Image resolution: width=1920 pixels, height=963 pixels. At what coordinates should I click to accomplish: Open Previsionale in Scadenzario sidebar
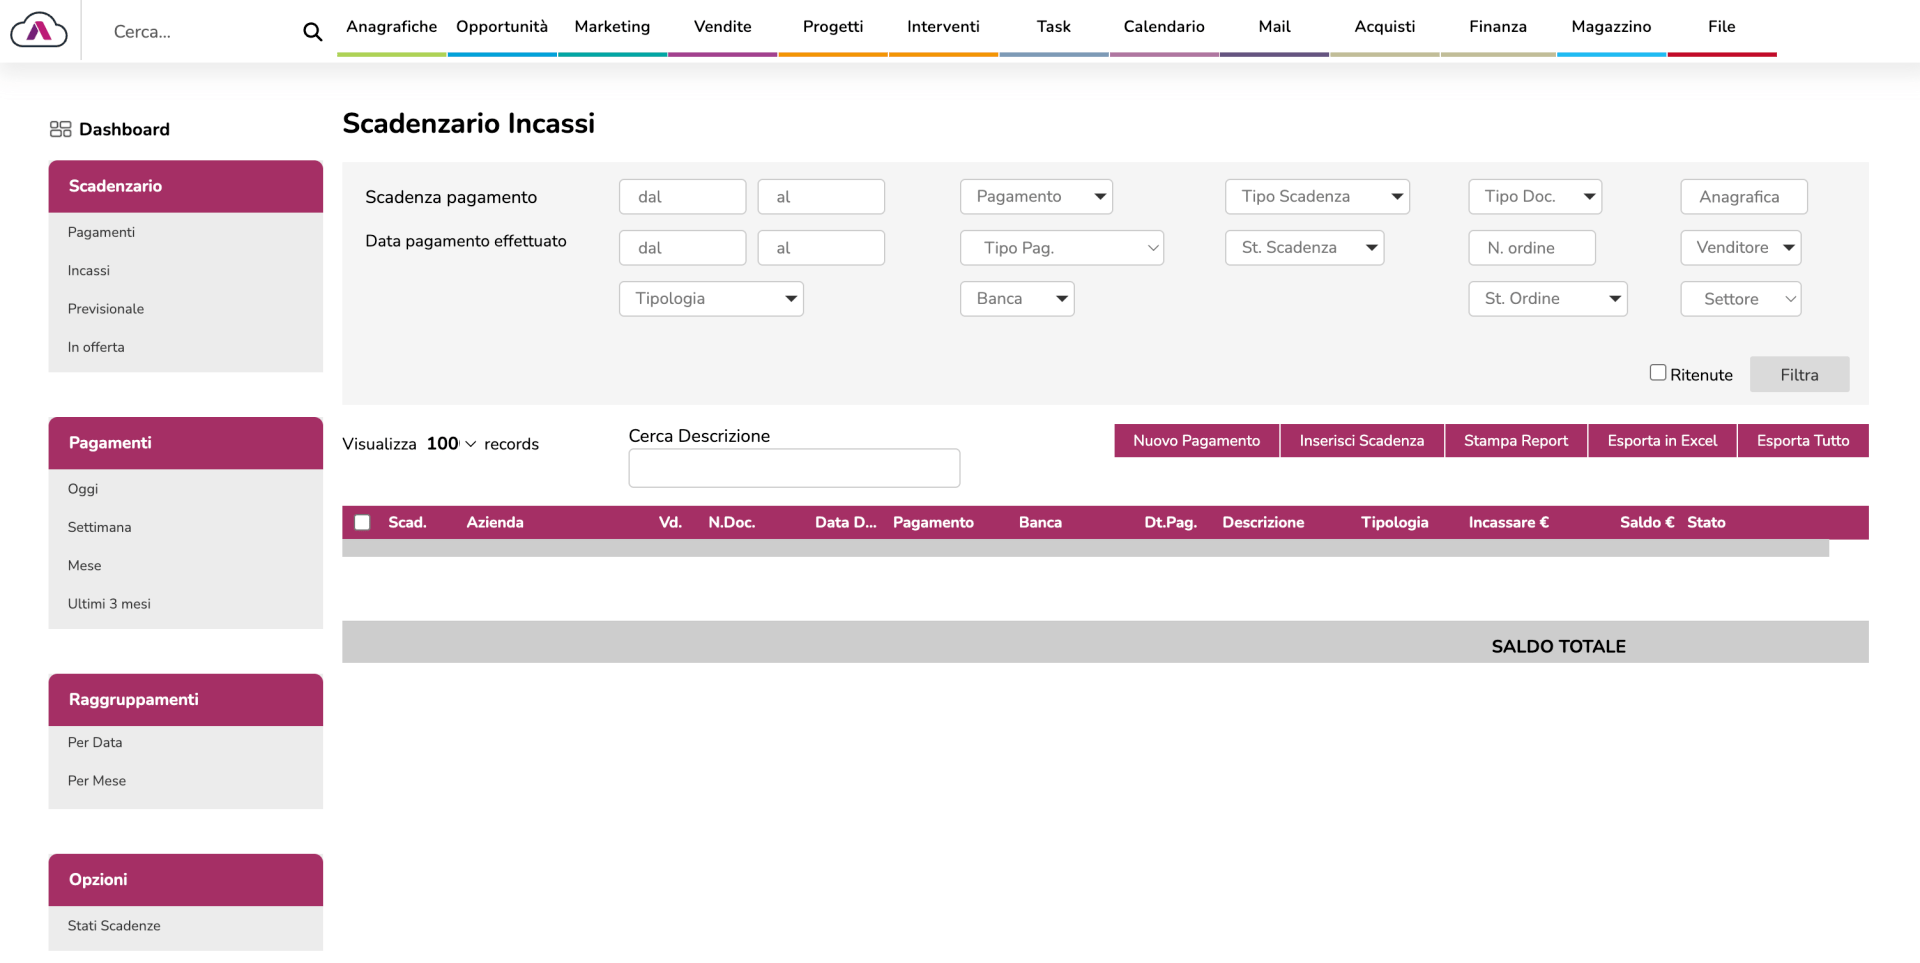(x=106, y=309)
